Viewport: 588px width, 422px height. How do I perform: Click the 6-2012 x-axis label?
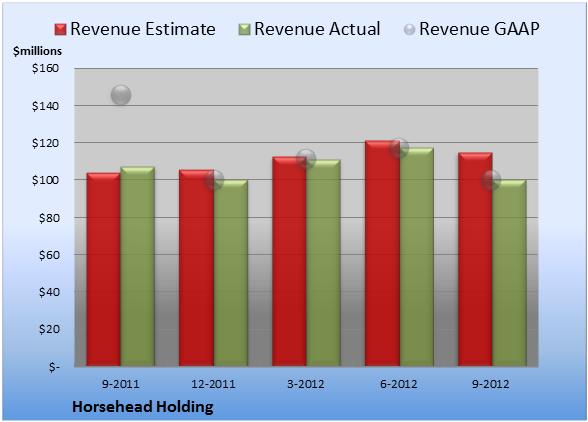click(399, 384)
